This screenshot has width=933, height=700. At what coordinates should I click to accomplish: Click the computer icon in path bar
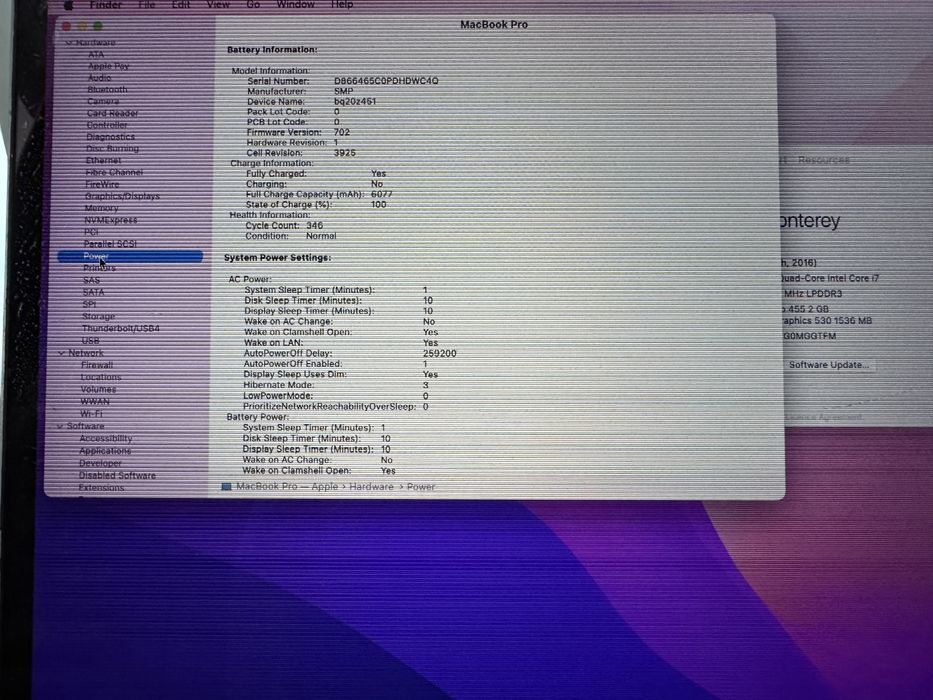point(226,487)
